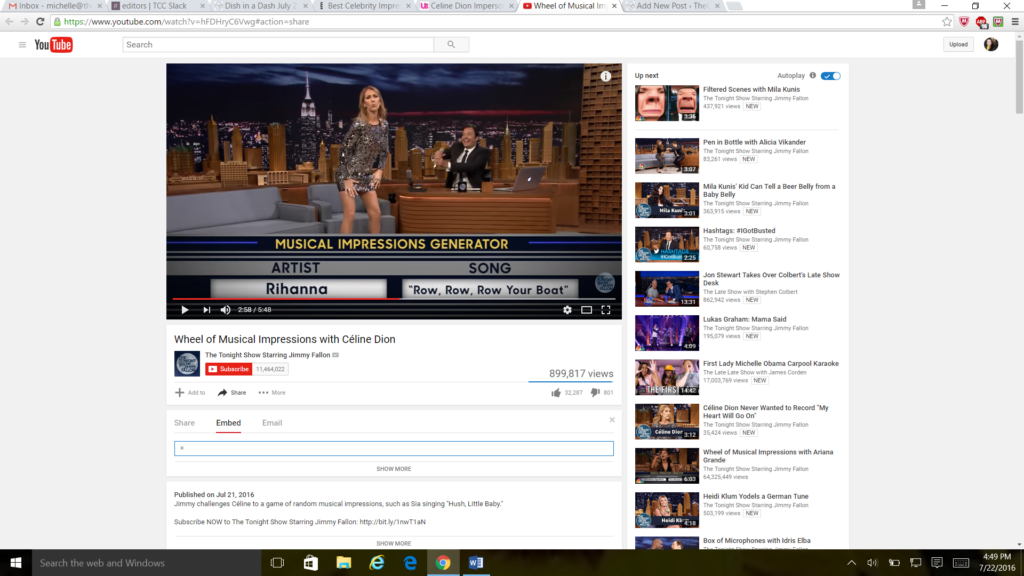Skip to the next video

tap(206, 310)
